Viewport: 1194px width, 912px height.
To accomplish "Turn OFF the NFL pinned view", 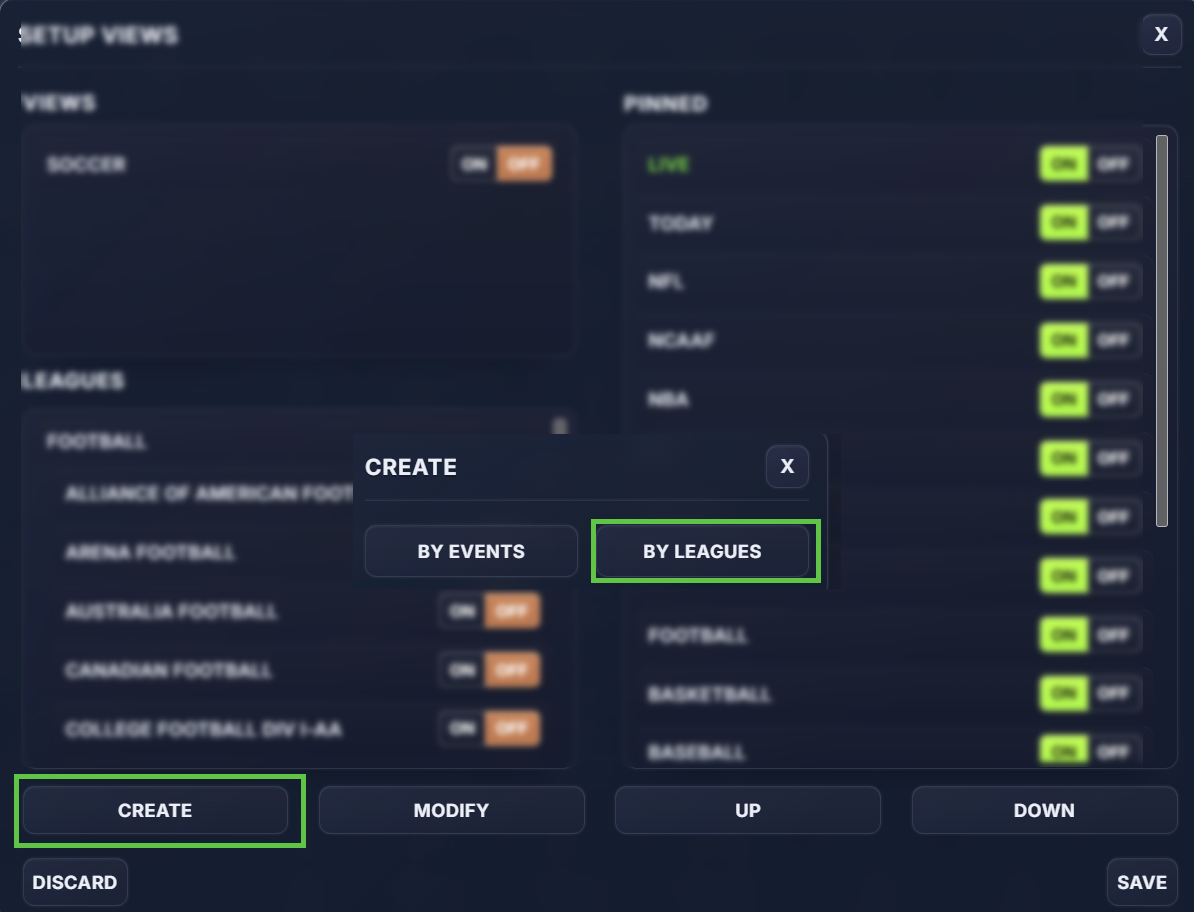I will point(1113,281).
